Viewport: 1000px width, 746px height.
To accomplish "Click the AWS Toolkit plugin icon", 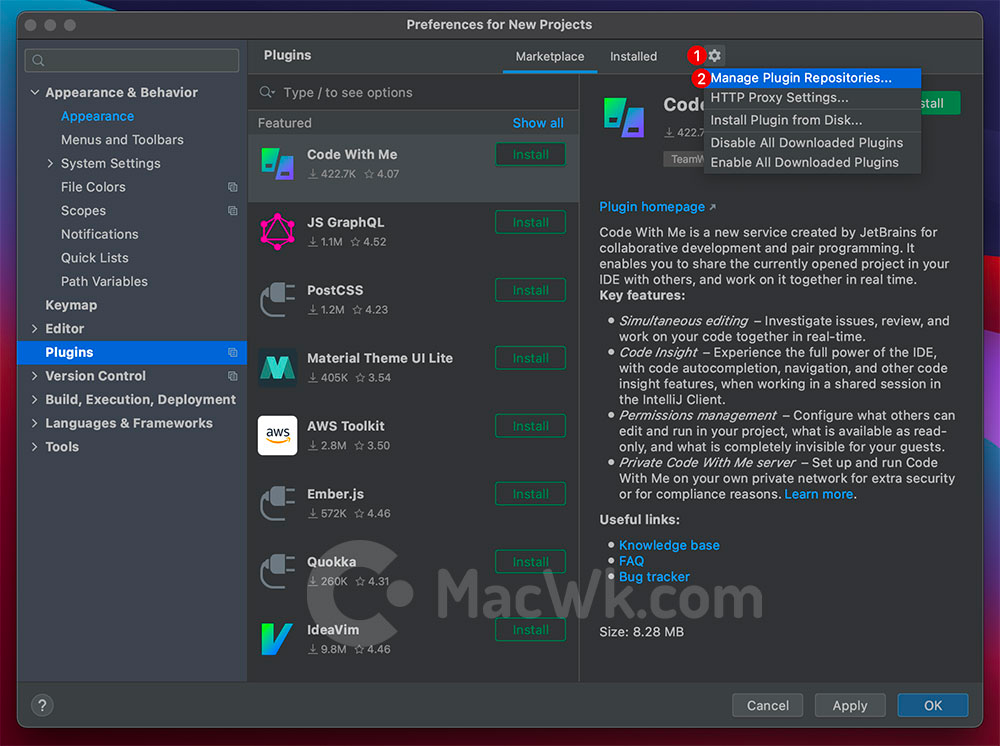I will pos(277,435).
